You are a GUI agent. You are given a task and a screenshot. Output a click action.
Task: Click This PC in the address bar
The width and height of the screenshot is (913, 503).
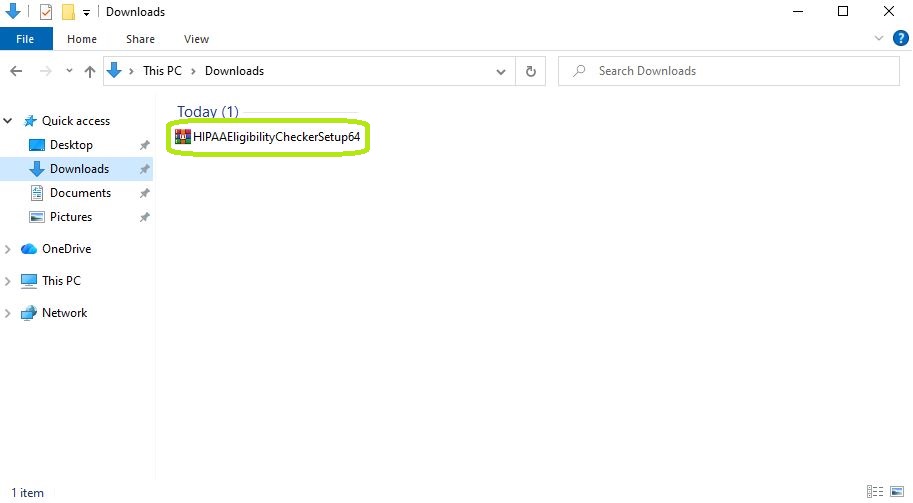[162, 70]
